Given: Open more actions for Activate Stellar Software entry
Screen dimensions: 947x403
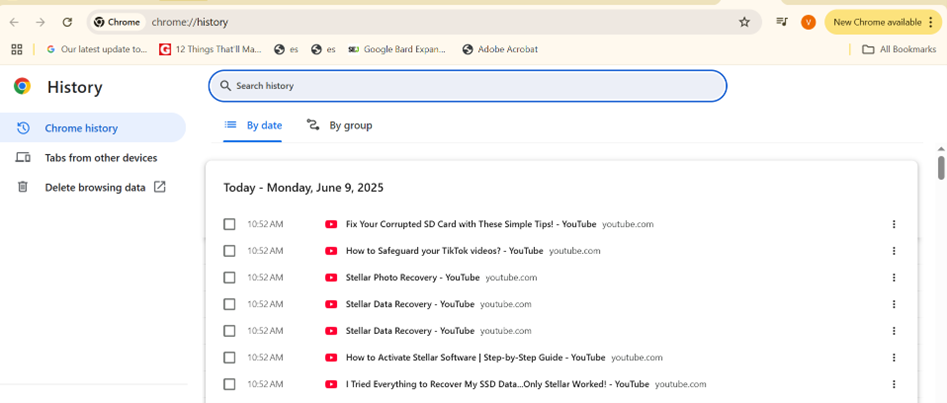Looking at the screenshot, I should point(894,357).
